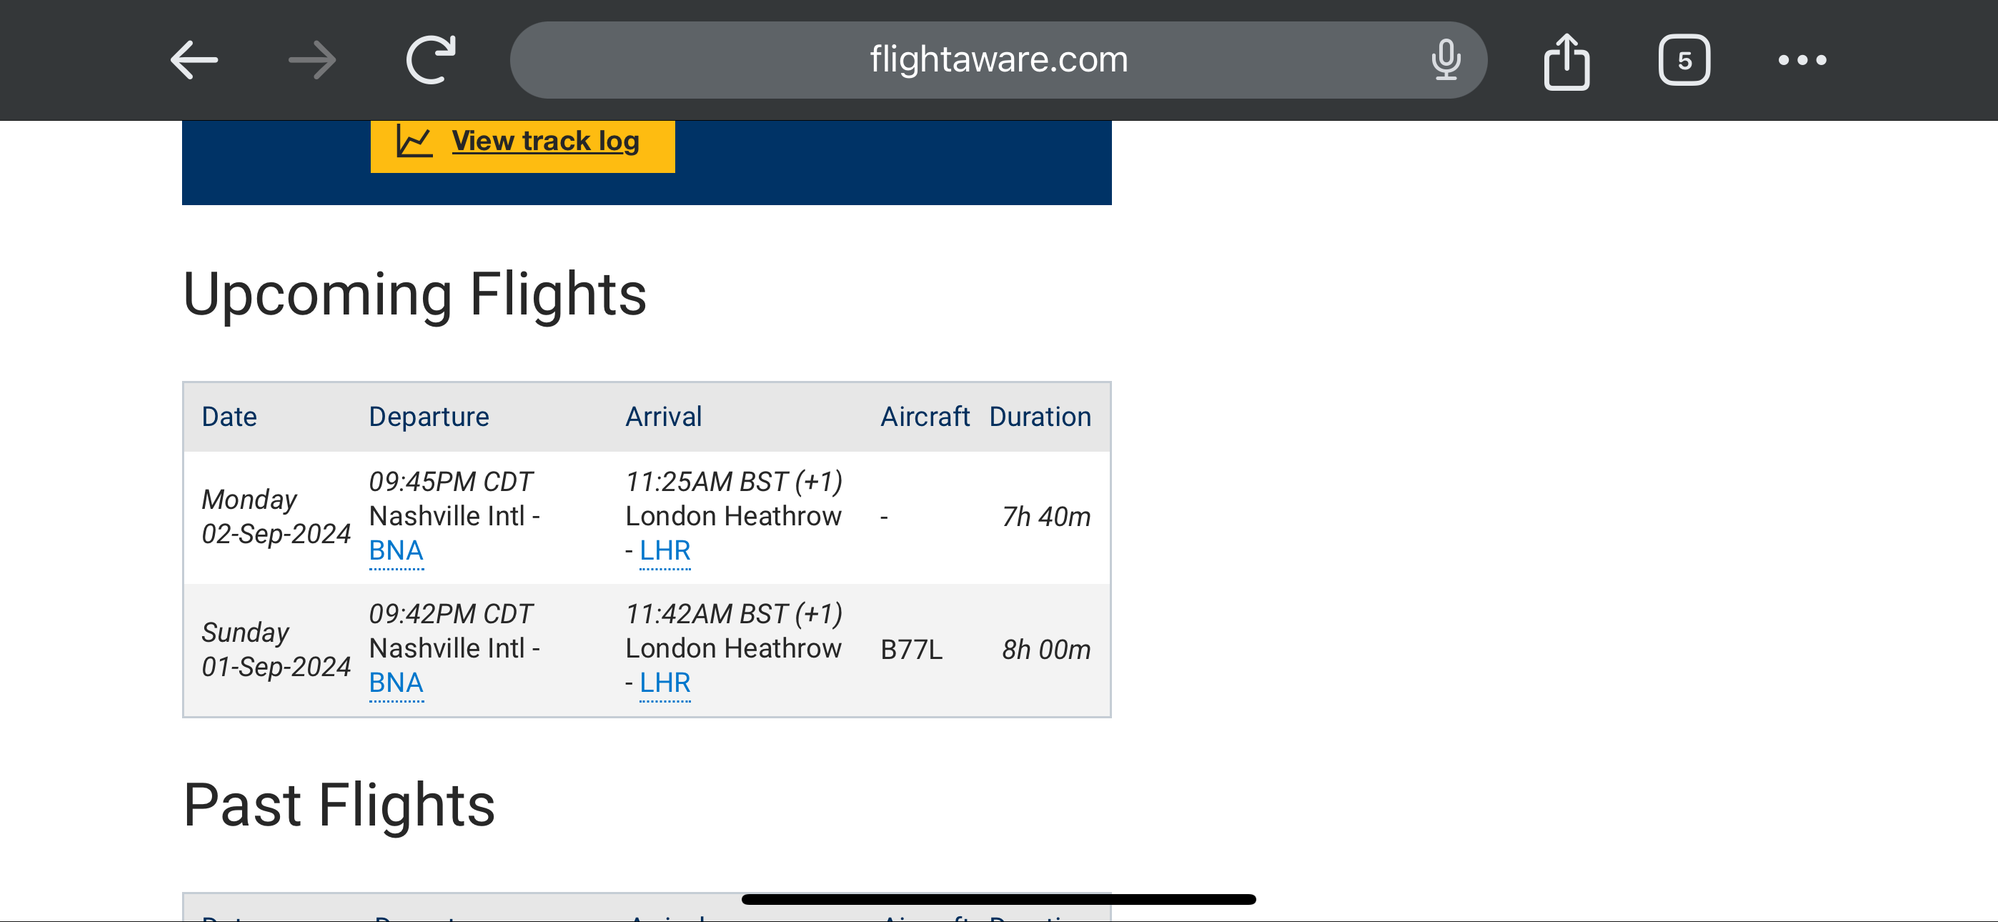
Task: Click the B77L aircraft type cell
Action: click(x=911, y=650)
